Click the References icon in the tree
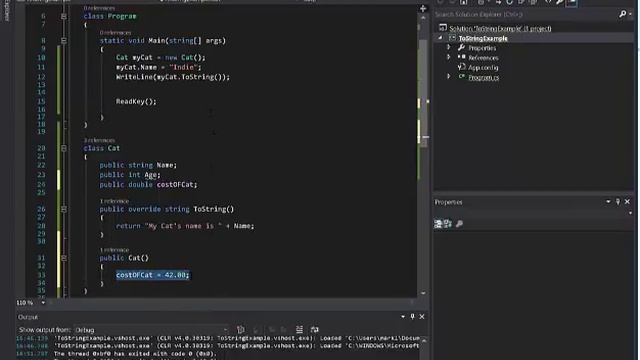The height and width of the screenshot is (360, 640). click(461, 58)
